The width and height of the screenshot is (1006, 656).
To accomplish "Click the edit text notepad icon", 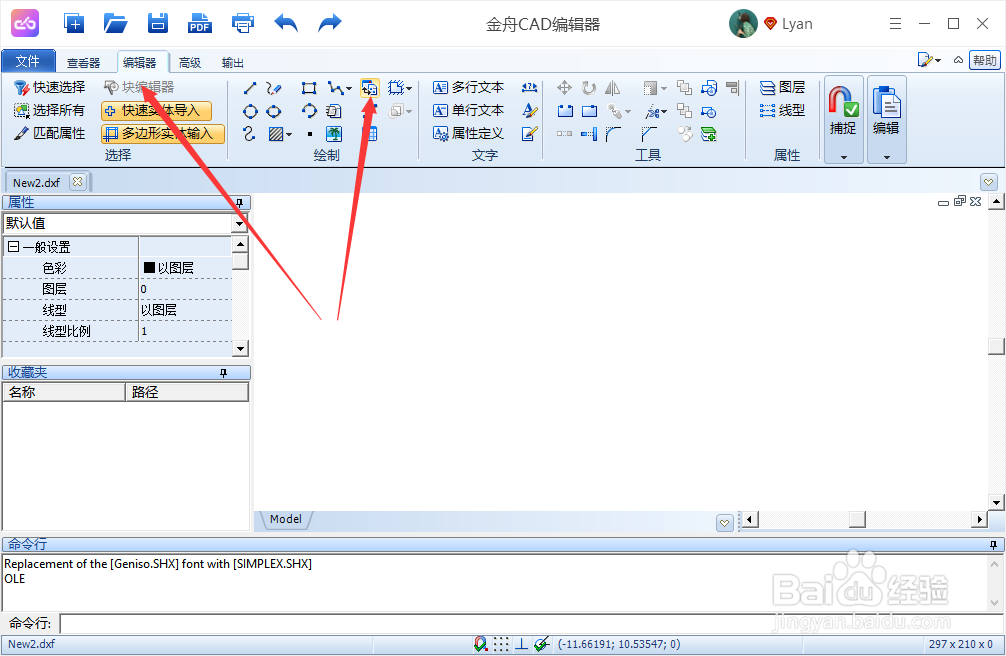I will [x=529, y=134].
